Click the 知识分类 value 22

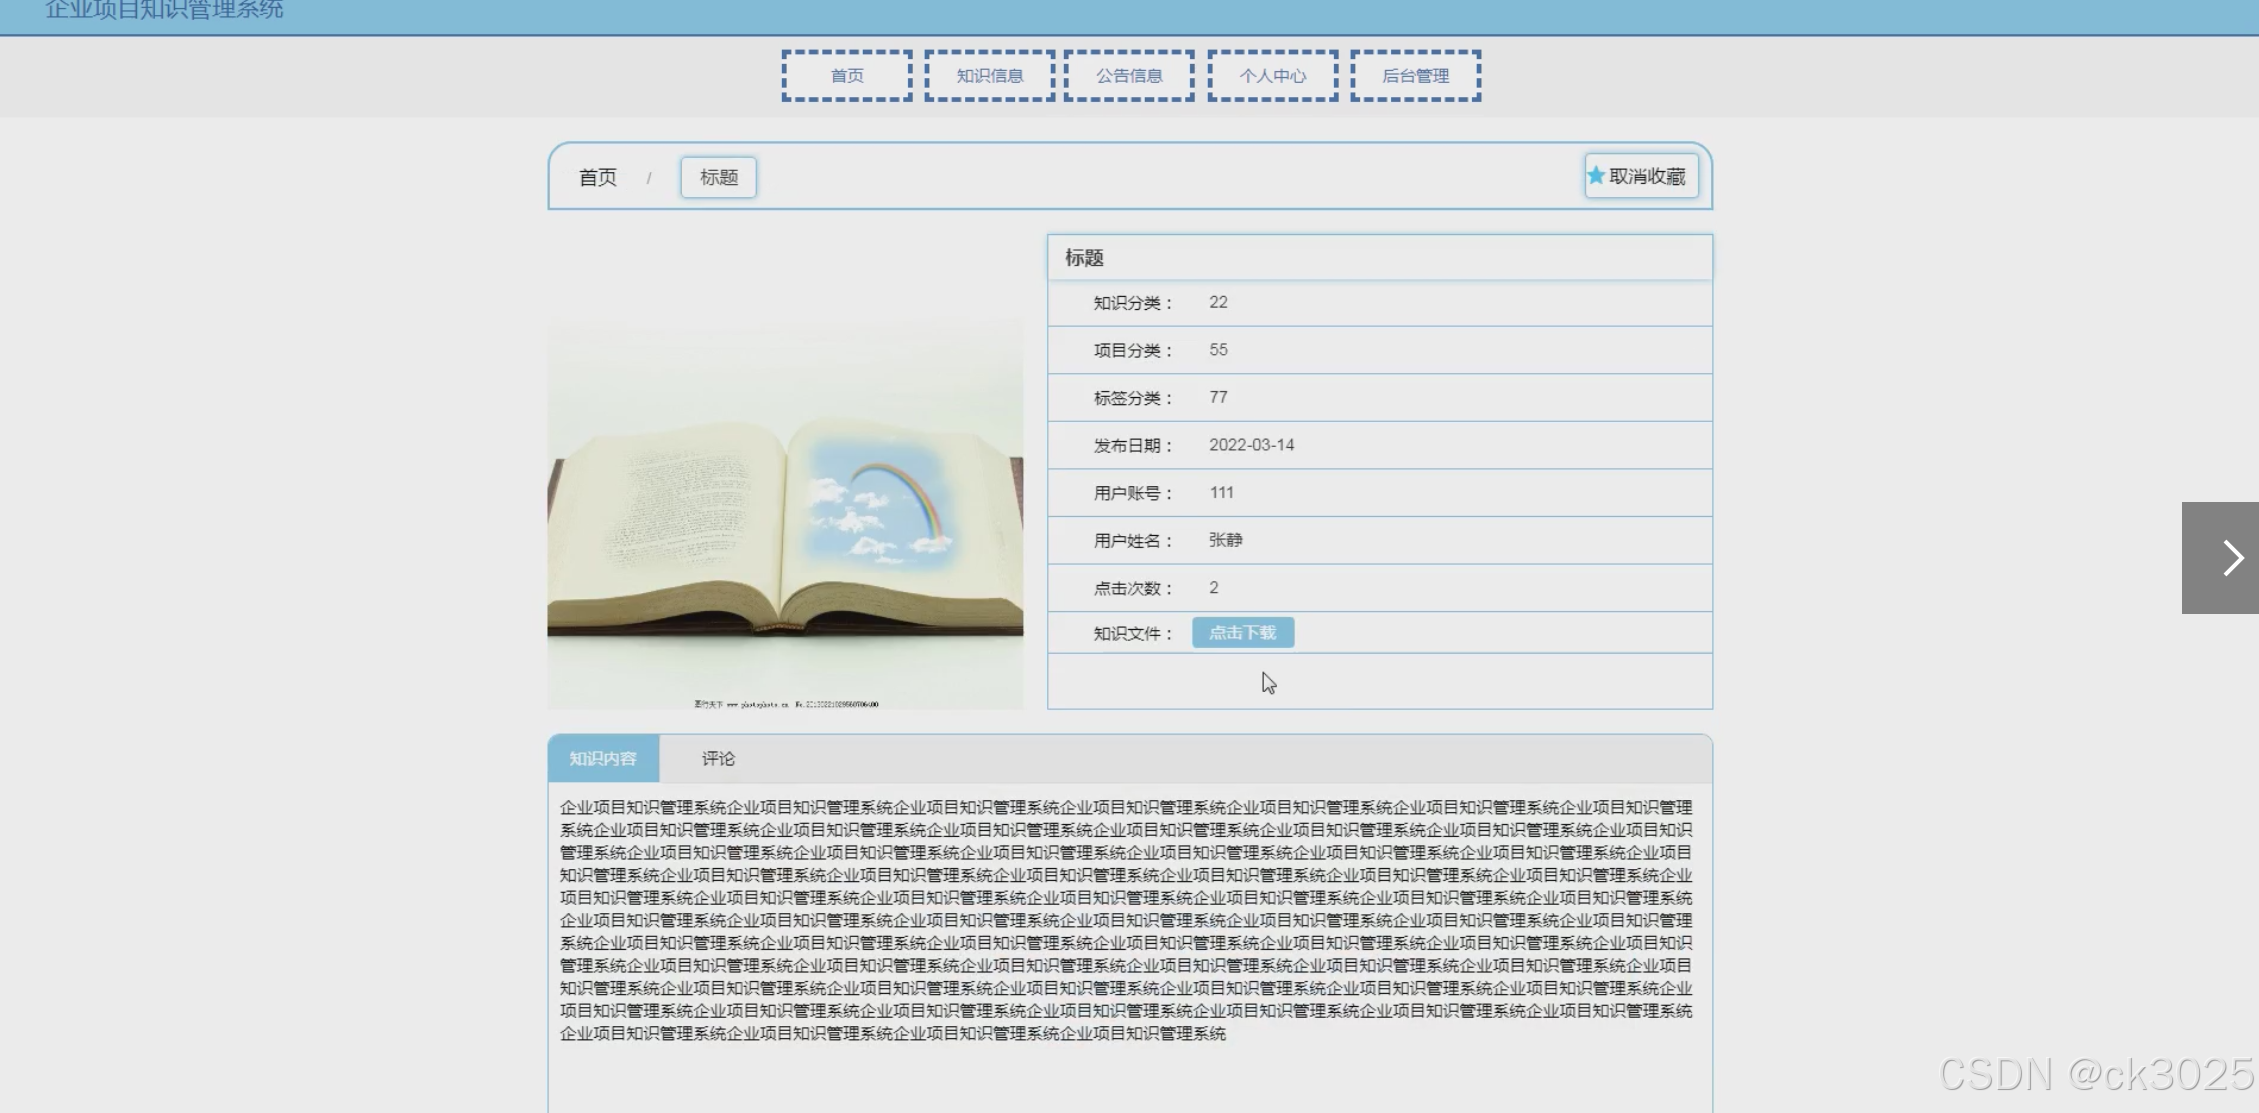pyautogui.click(x=1218, y=303)
